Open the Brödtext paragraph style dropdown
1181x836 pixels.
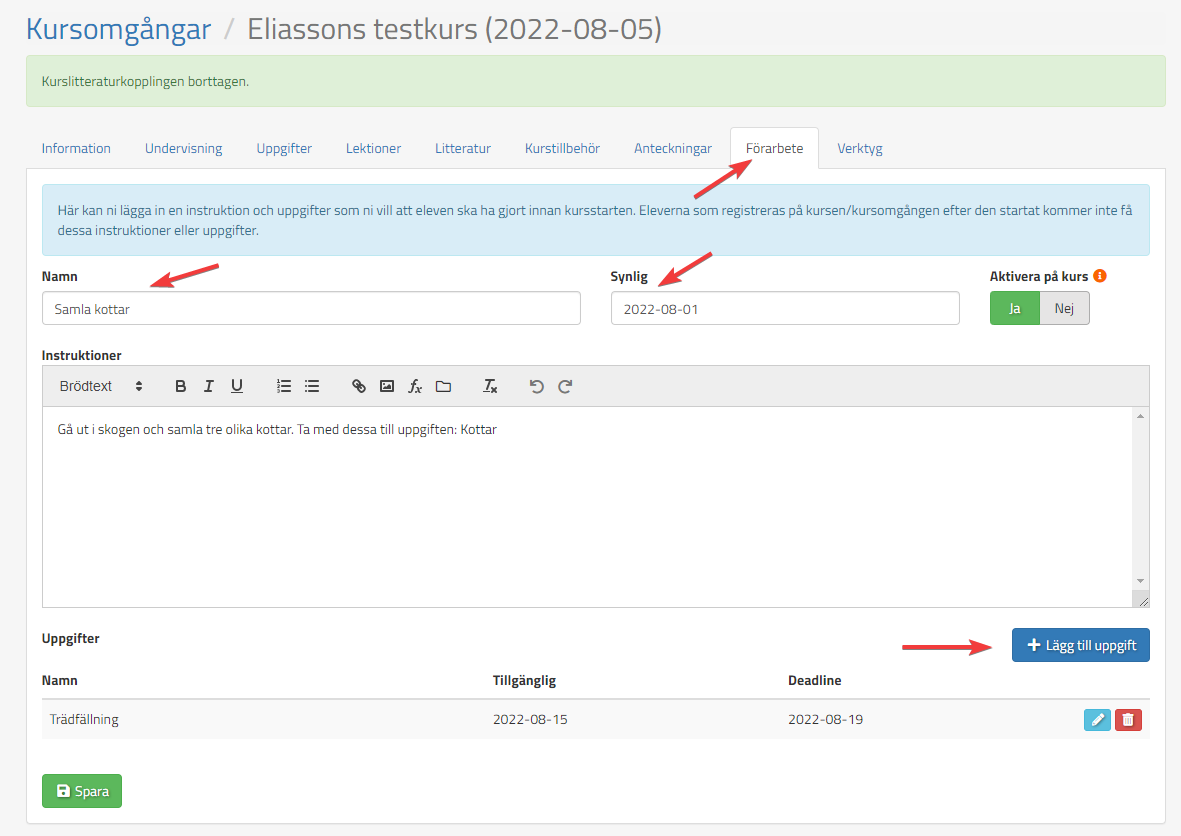(x=100, y=386)
